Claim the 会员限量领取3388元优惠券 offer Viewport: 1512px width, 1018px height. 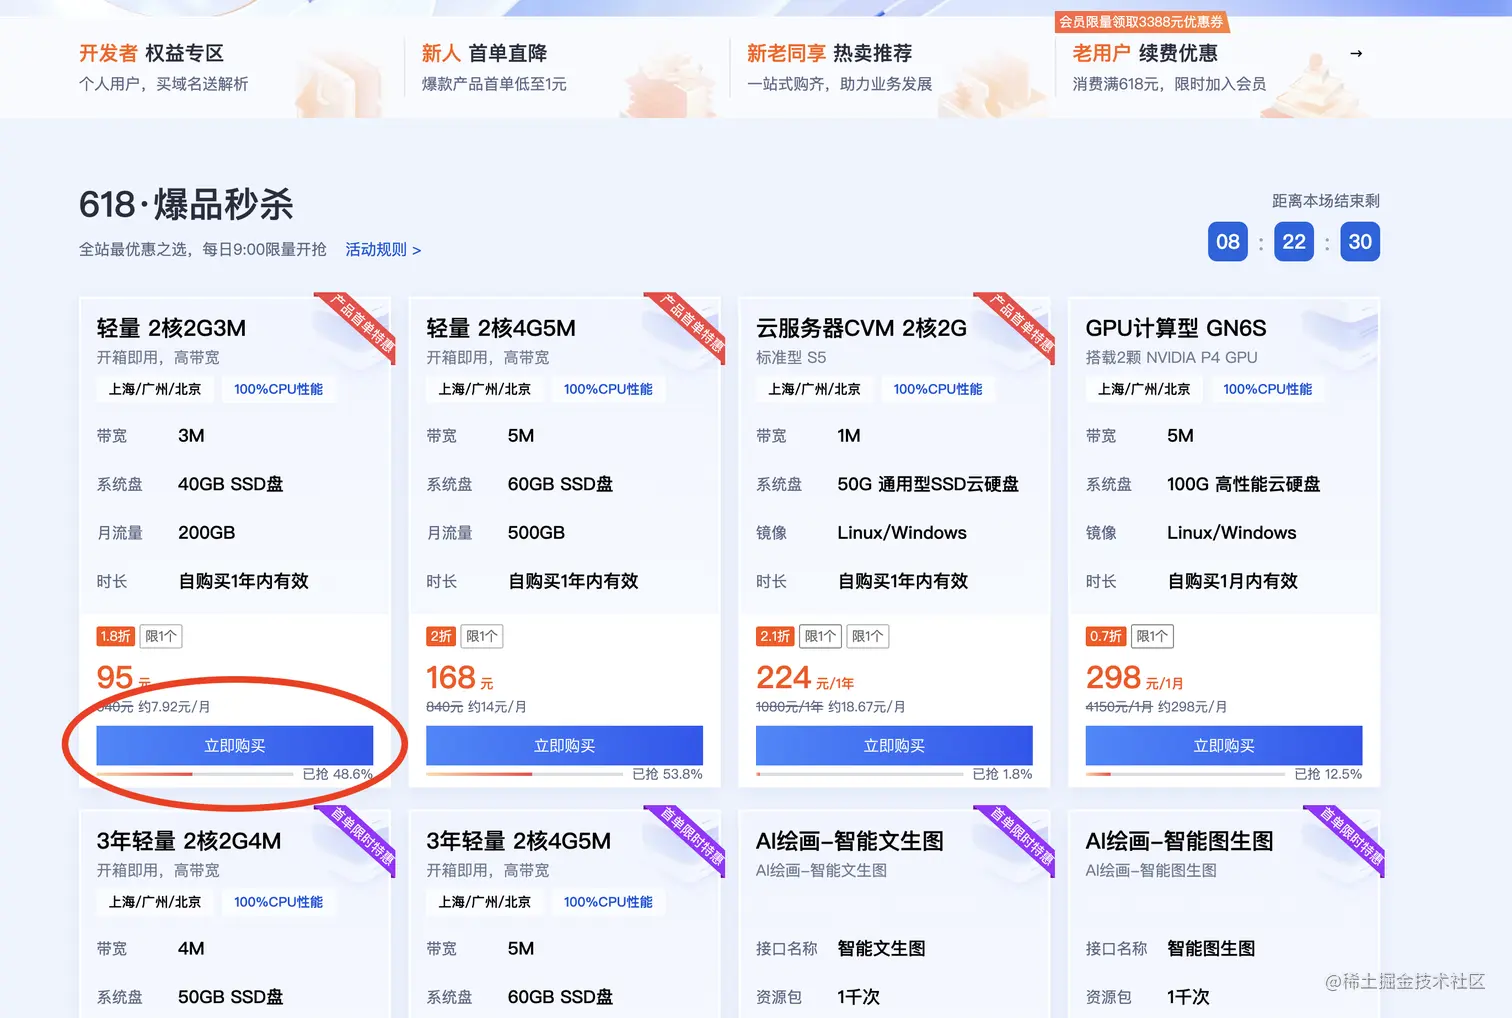[1141, 21]
